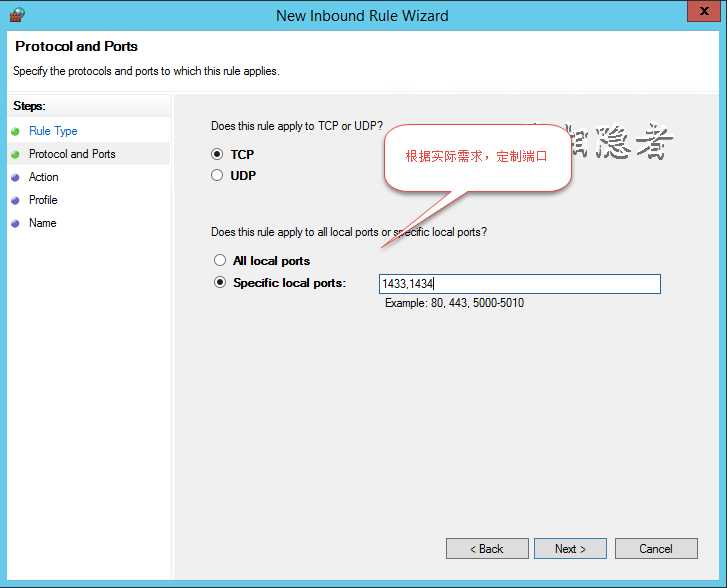Select the Protocol and Ports step
This screenshot has width=727, height=588.
(72, 154)
